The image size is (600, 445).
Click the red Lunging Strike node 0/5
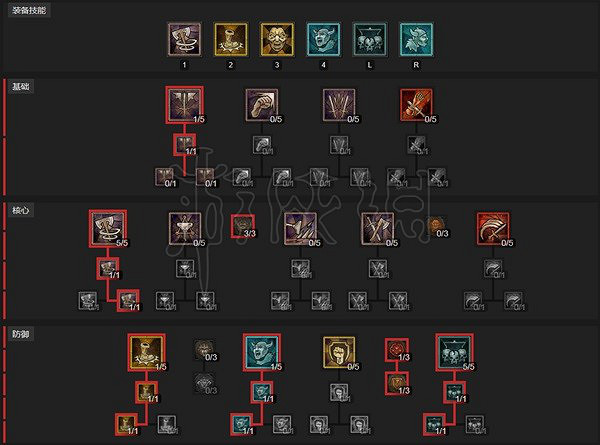coord(416,105)
